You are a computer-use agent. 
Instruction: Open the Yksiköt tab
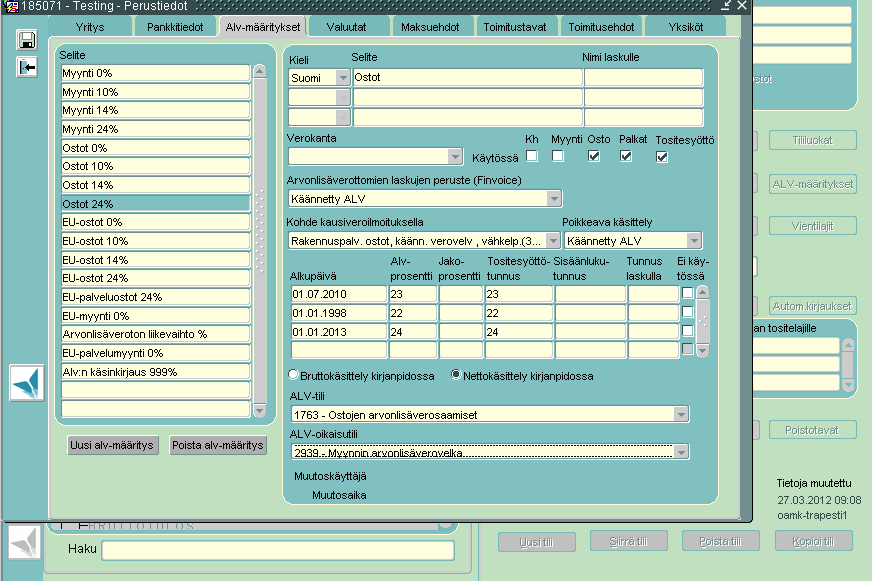[x=686, y=27]
